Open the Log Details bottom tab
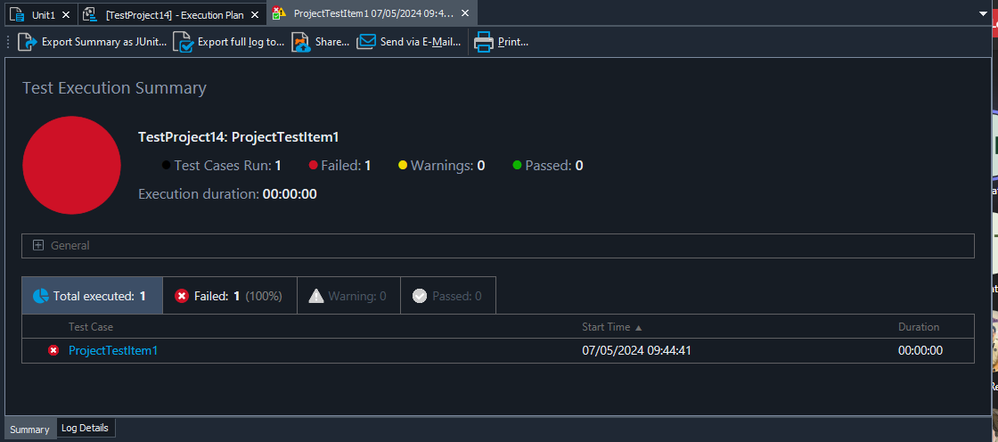998x442 pixels. pos(85,428)
